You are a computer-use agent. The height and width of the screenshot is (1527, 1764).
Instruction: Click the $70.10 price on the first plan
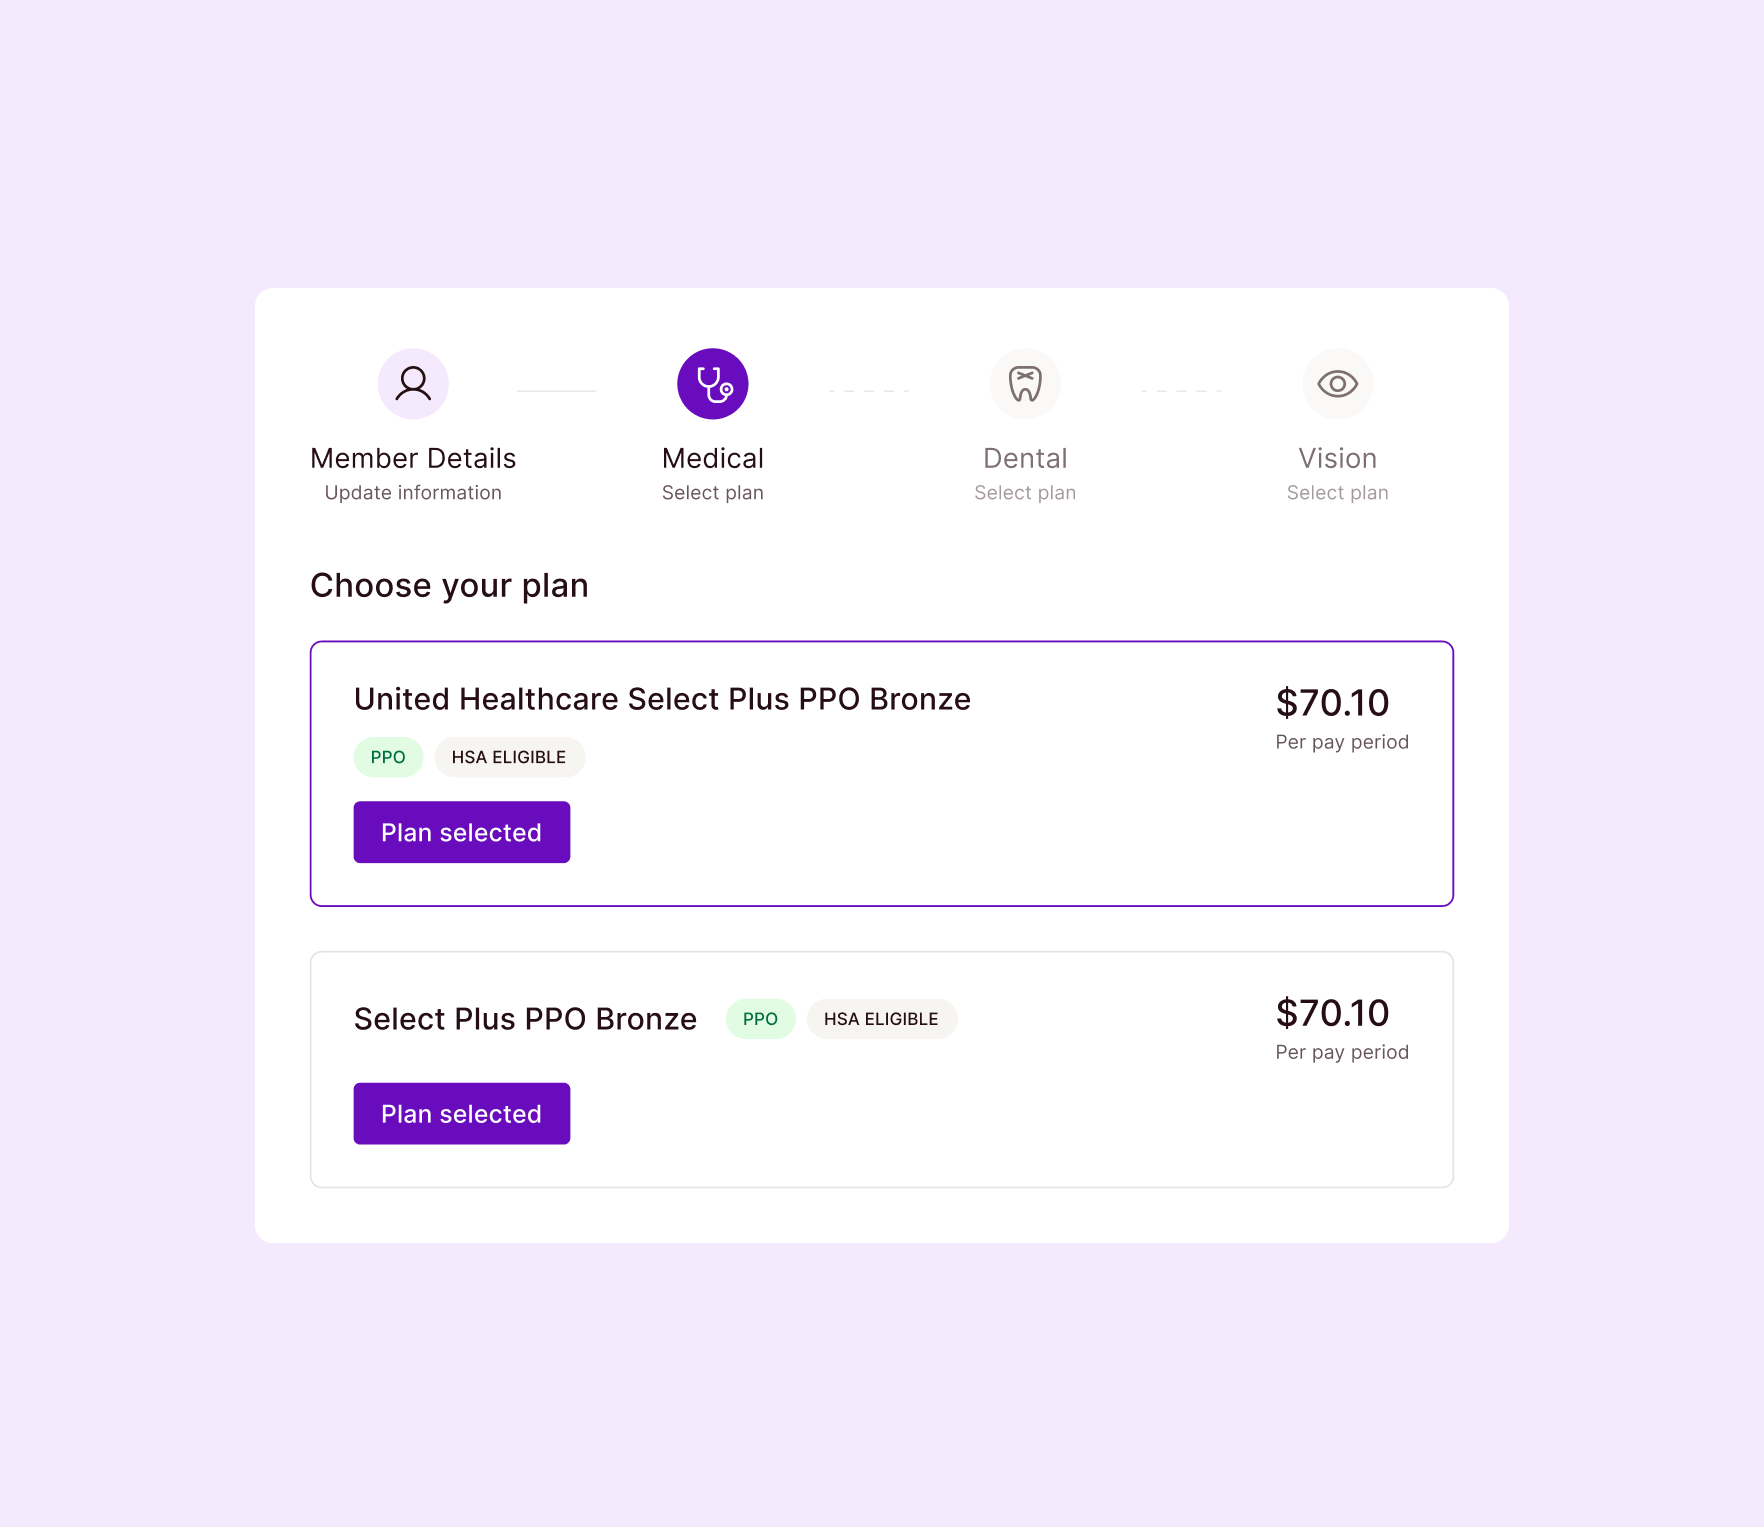click(1332, 703)
